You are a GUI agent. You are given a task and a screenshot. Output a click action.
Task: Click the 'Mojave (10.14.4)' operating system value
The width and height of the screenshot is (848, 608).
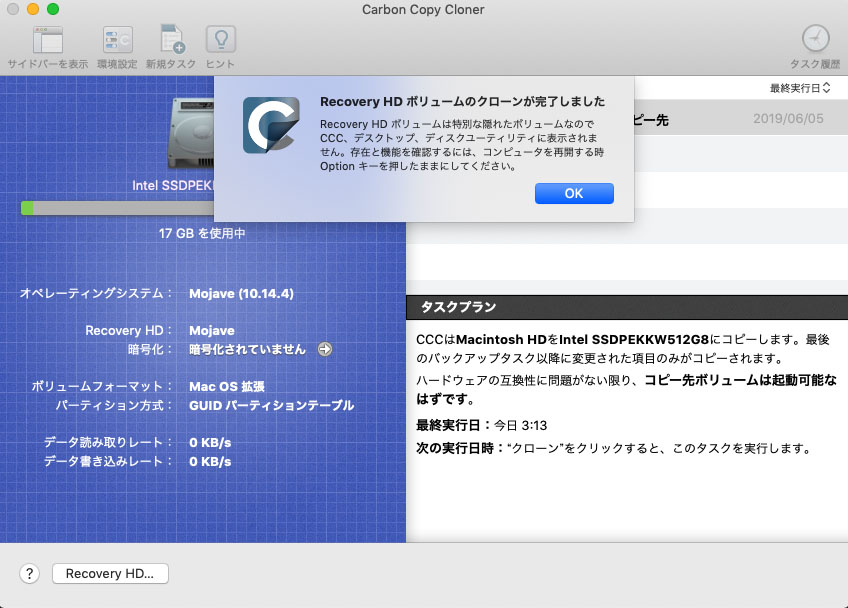tap(241, 294)
